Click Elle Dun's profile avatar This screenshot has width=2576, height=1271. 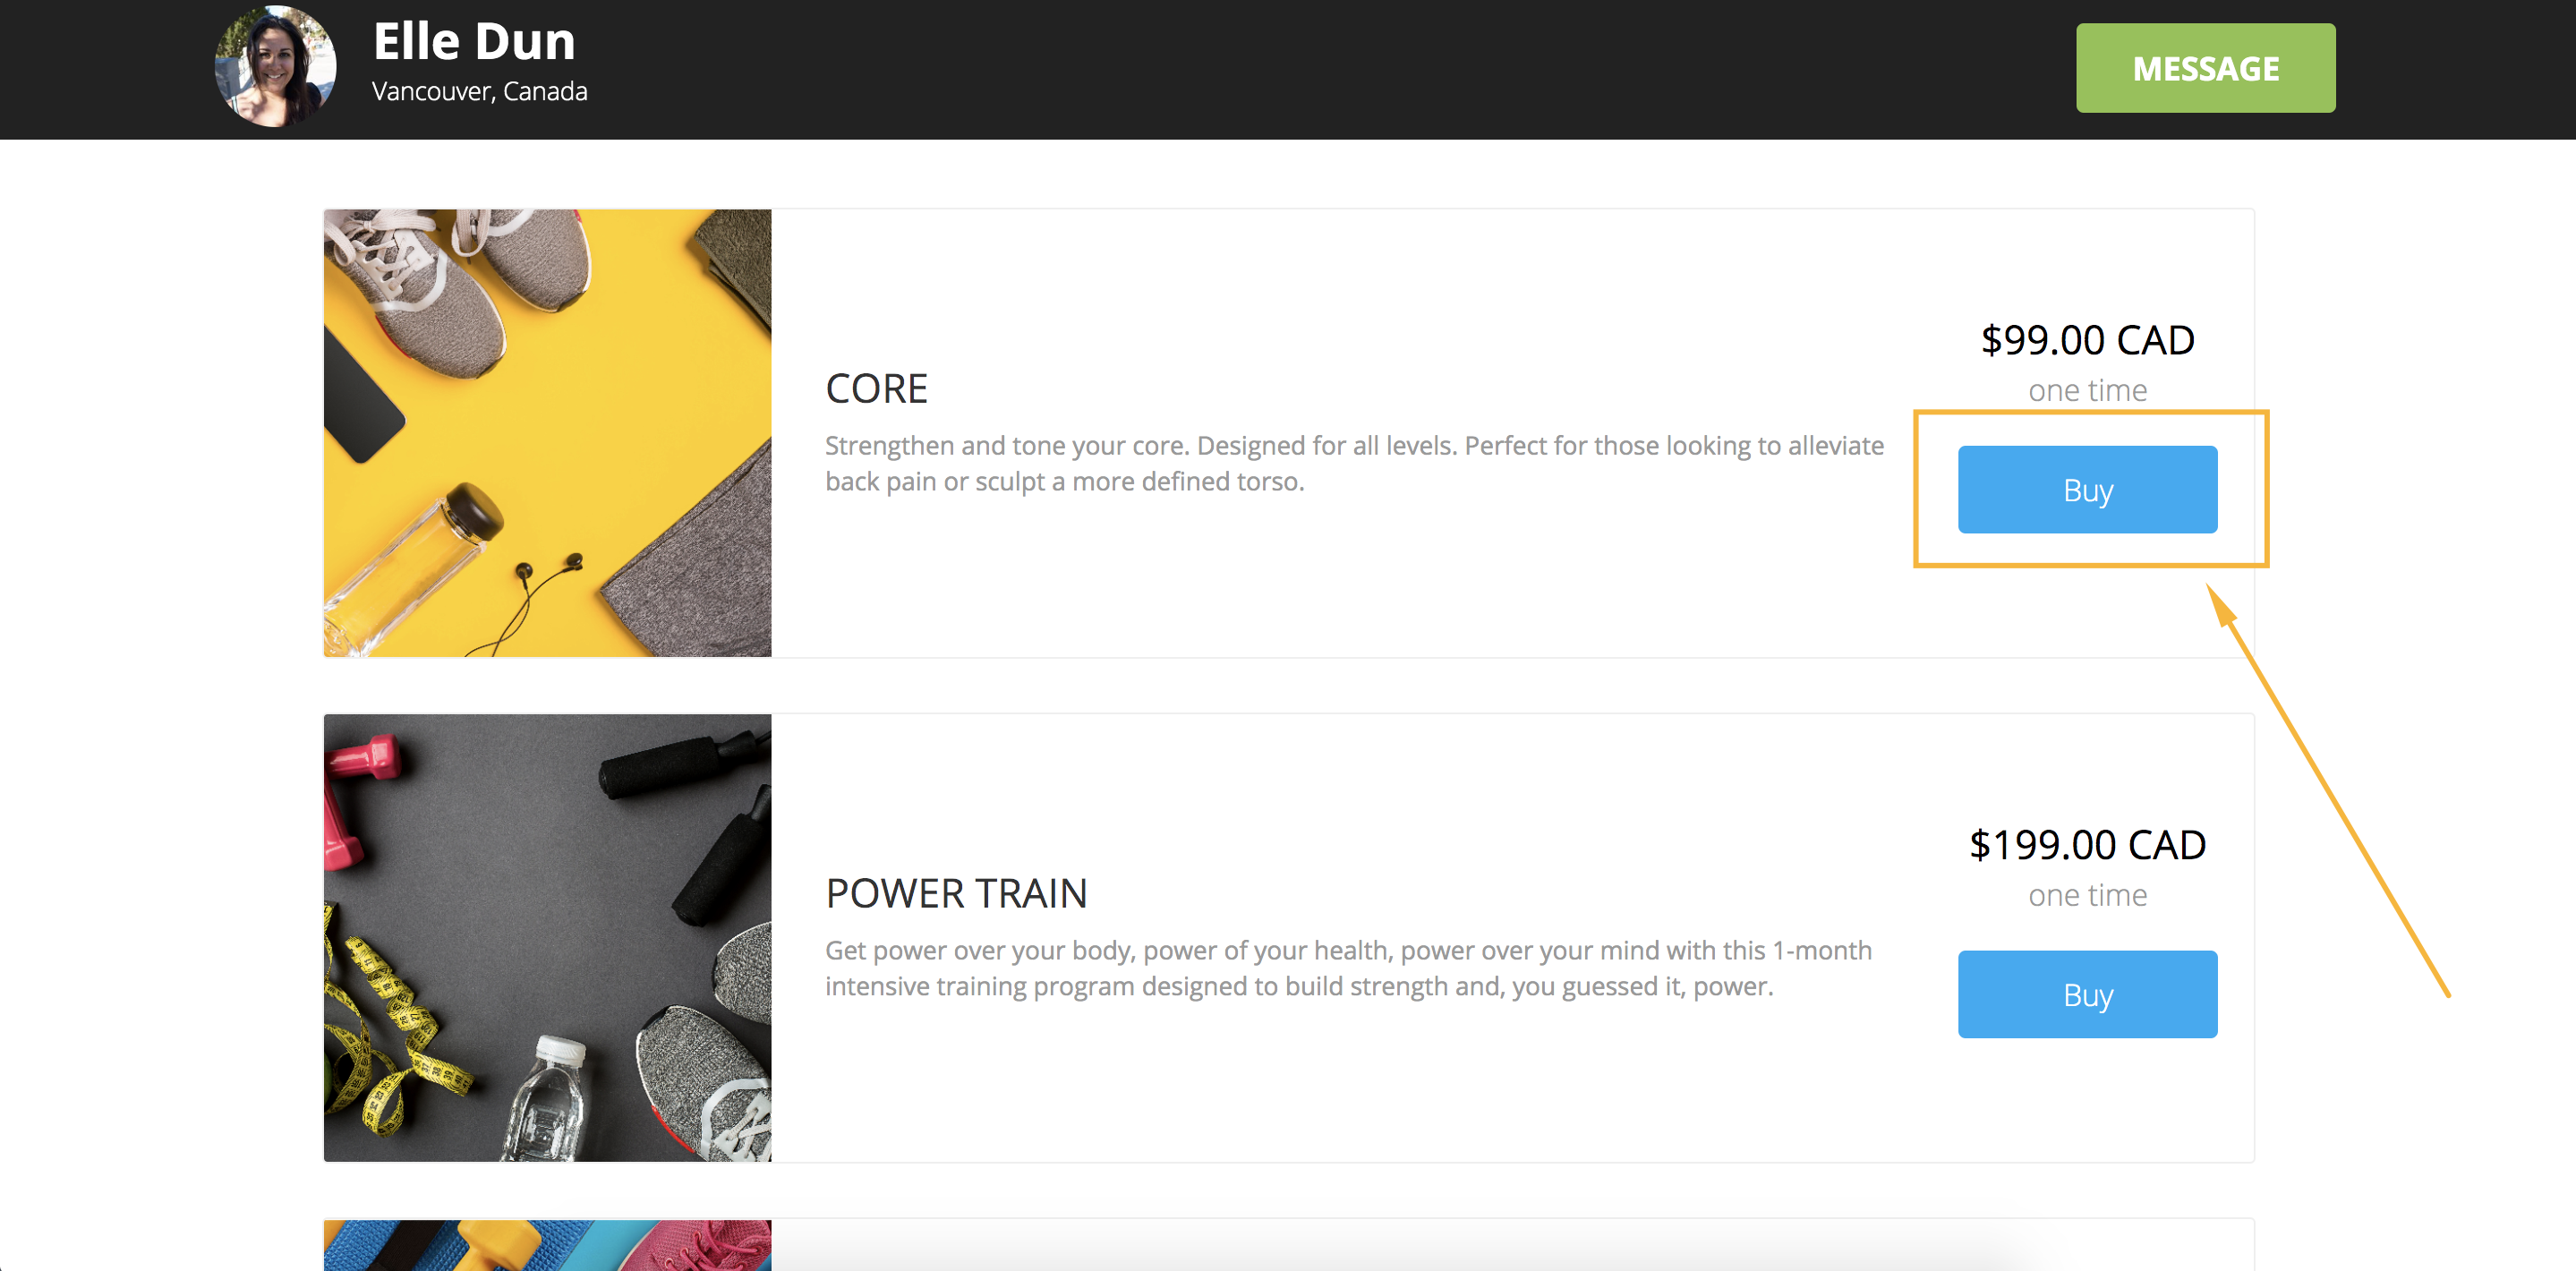click(x=276, y=66)
